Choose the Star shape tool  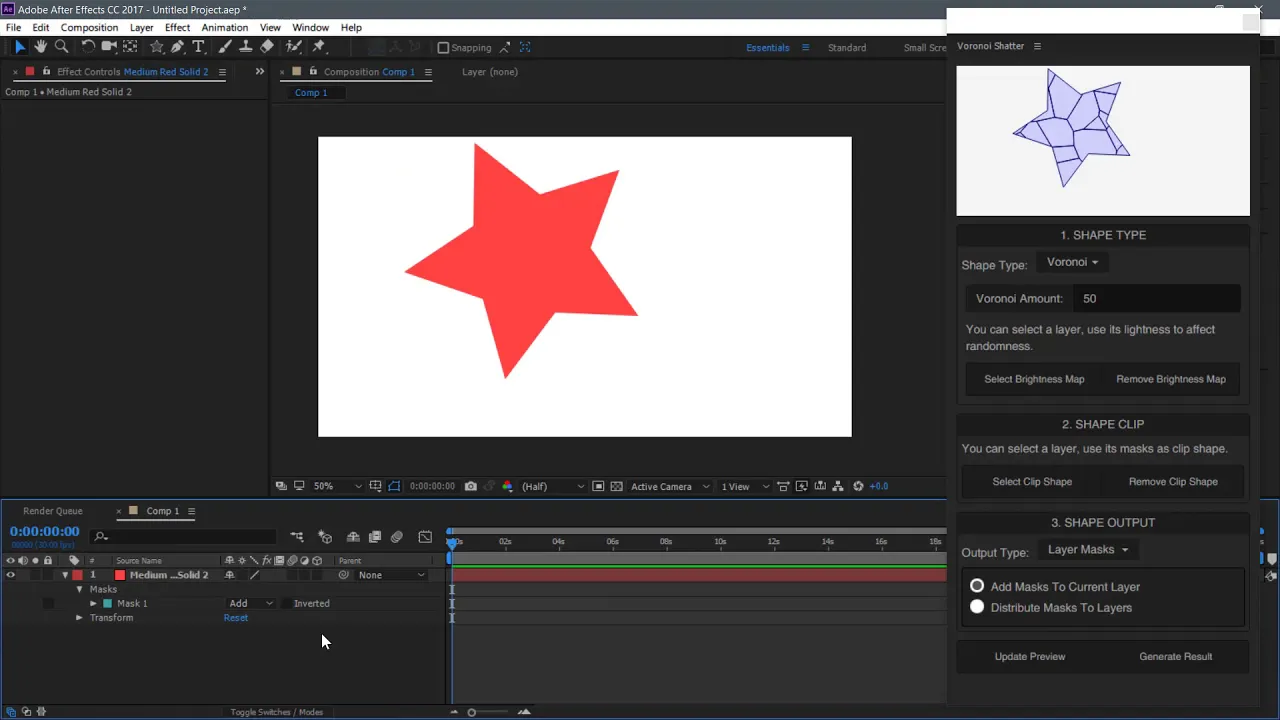(x=157, y=47)
